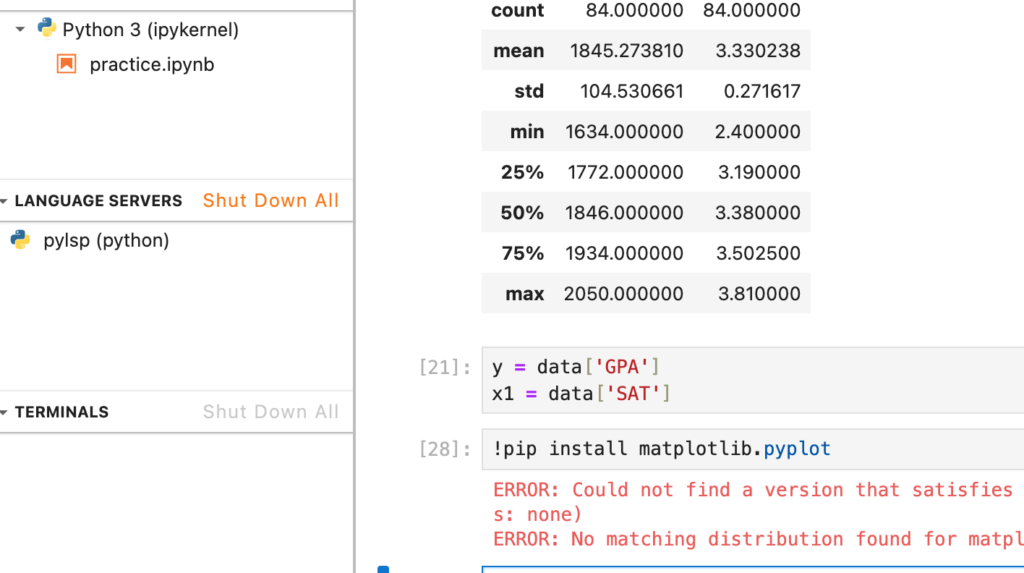This screenshot has height=573, width=1024.
Task: Collapse the TERMINALS section
Action: point(5,412)
